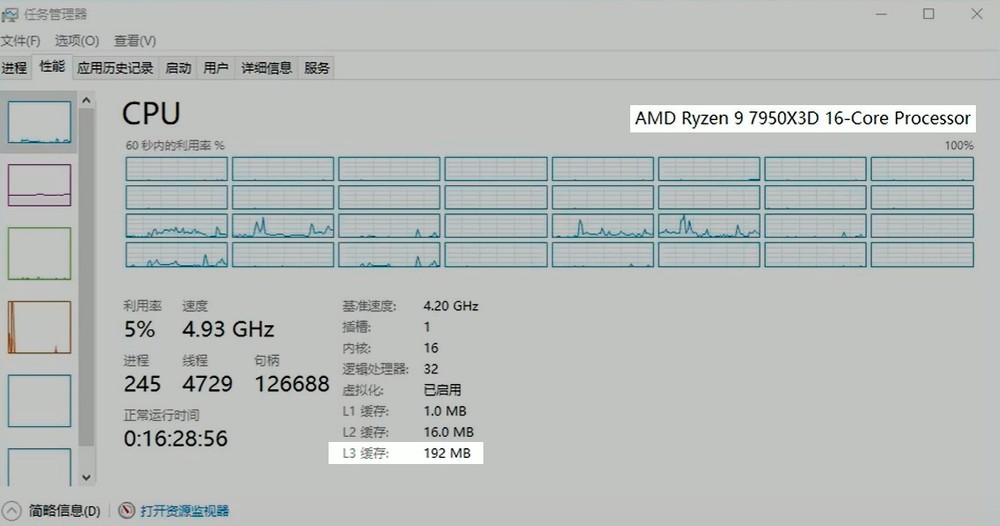Screen dimensions: 1000x526
Task: Open the 查看(V) menu
Action: pyautogui.click(x=135, y=41)
